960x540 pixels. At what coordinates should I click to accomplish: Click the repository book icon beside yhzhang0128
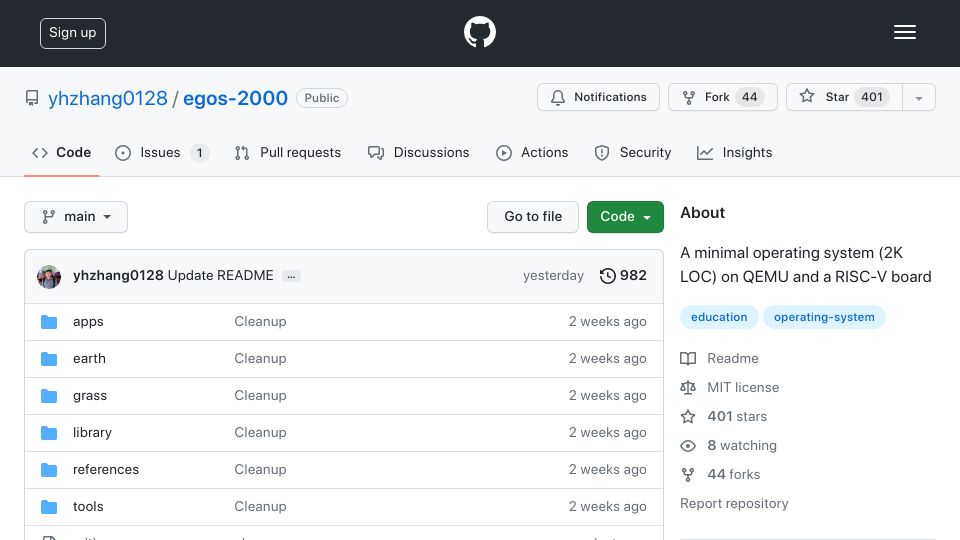coord(32,98)
